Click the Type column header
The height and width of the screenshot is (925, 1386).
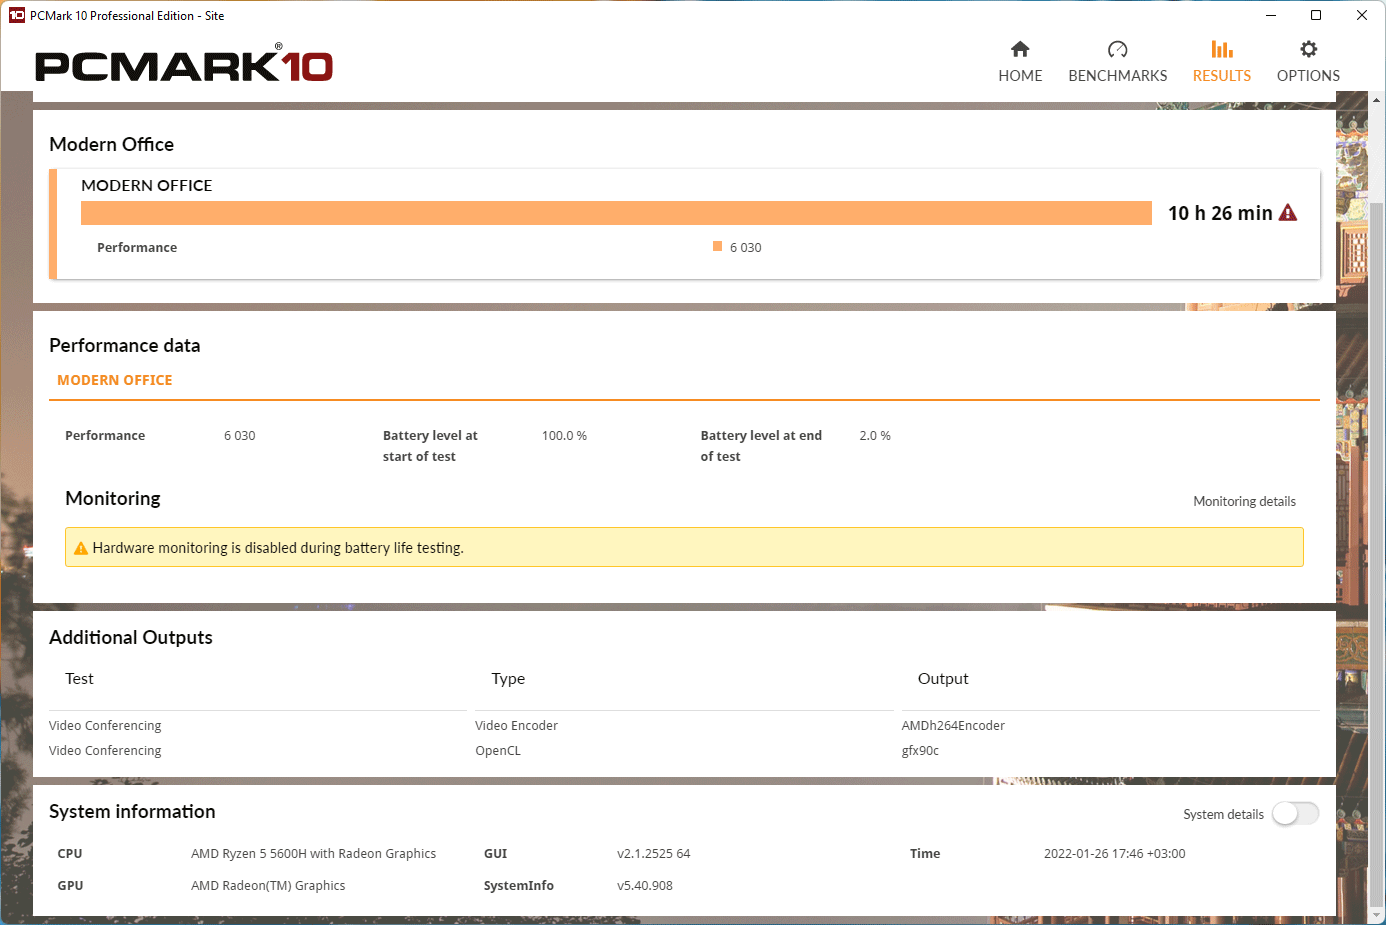pos(508,678)
